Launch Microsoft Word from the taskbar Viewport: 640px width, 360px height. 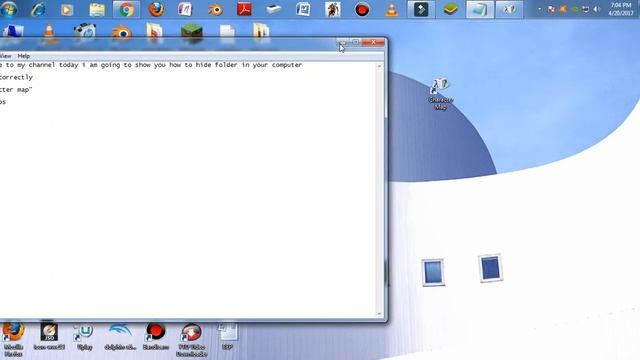[303, 9]
